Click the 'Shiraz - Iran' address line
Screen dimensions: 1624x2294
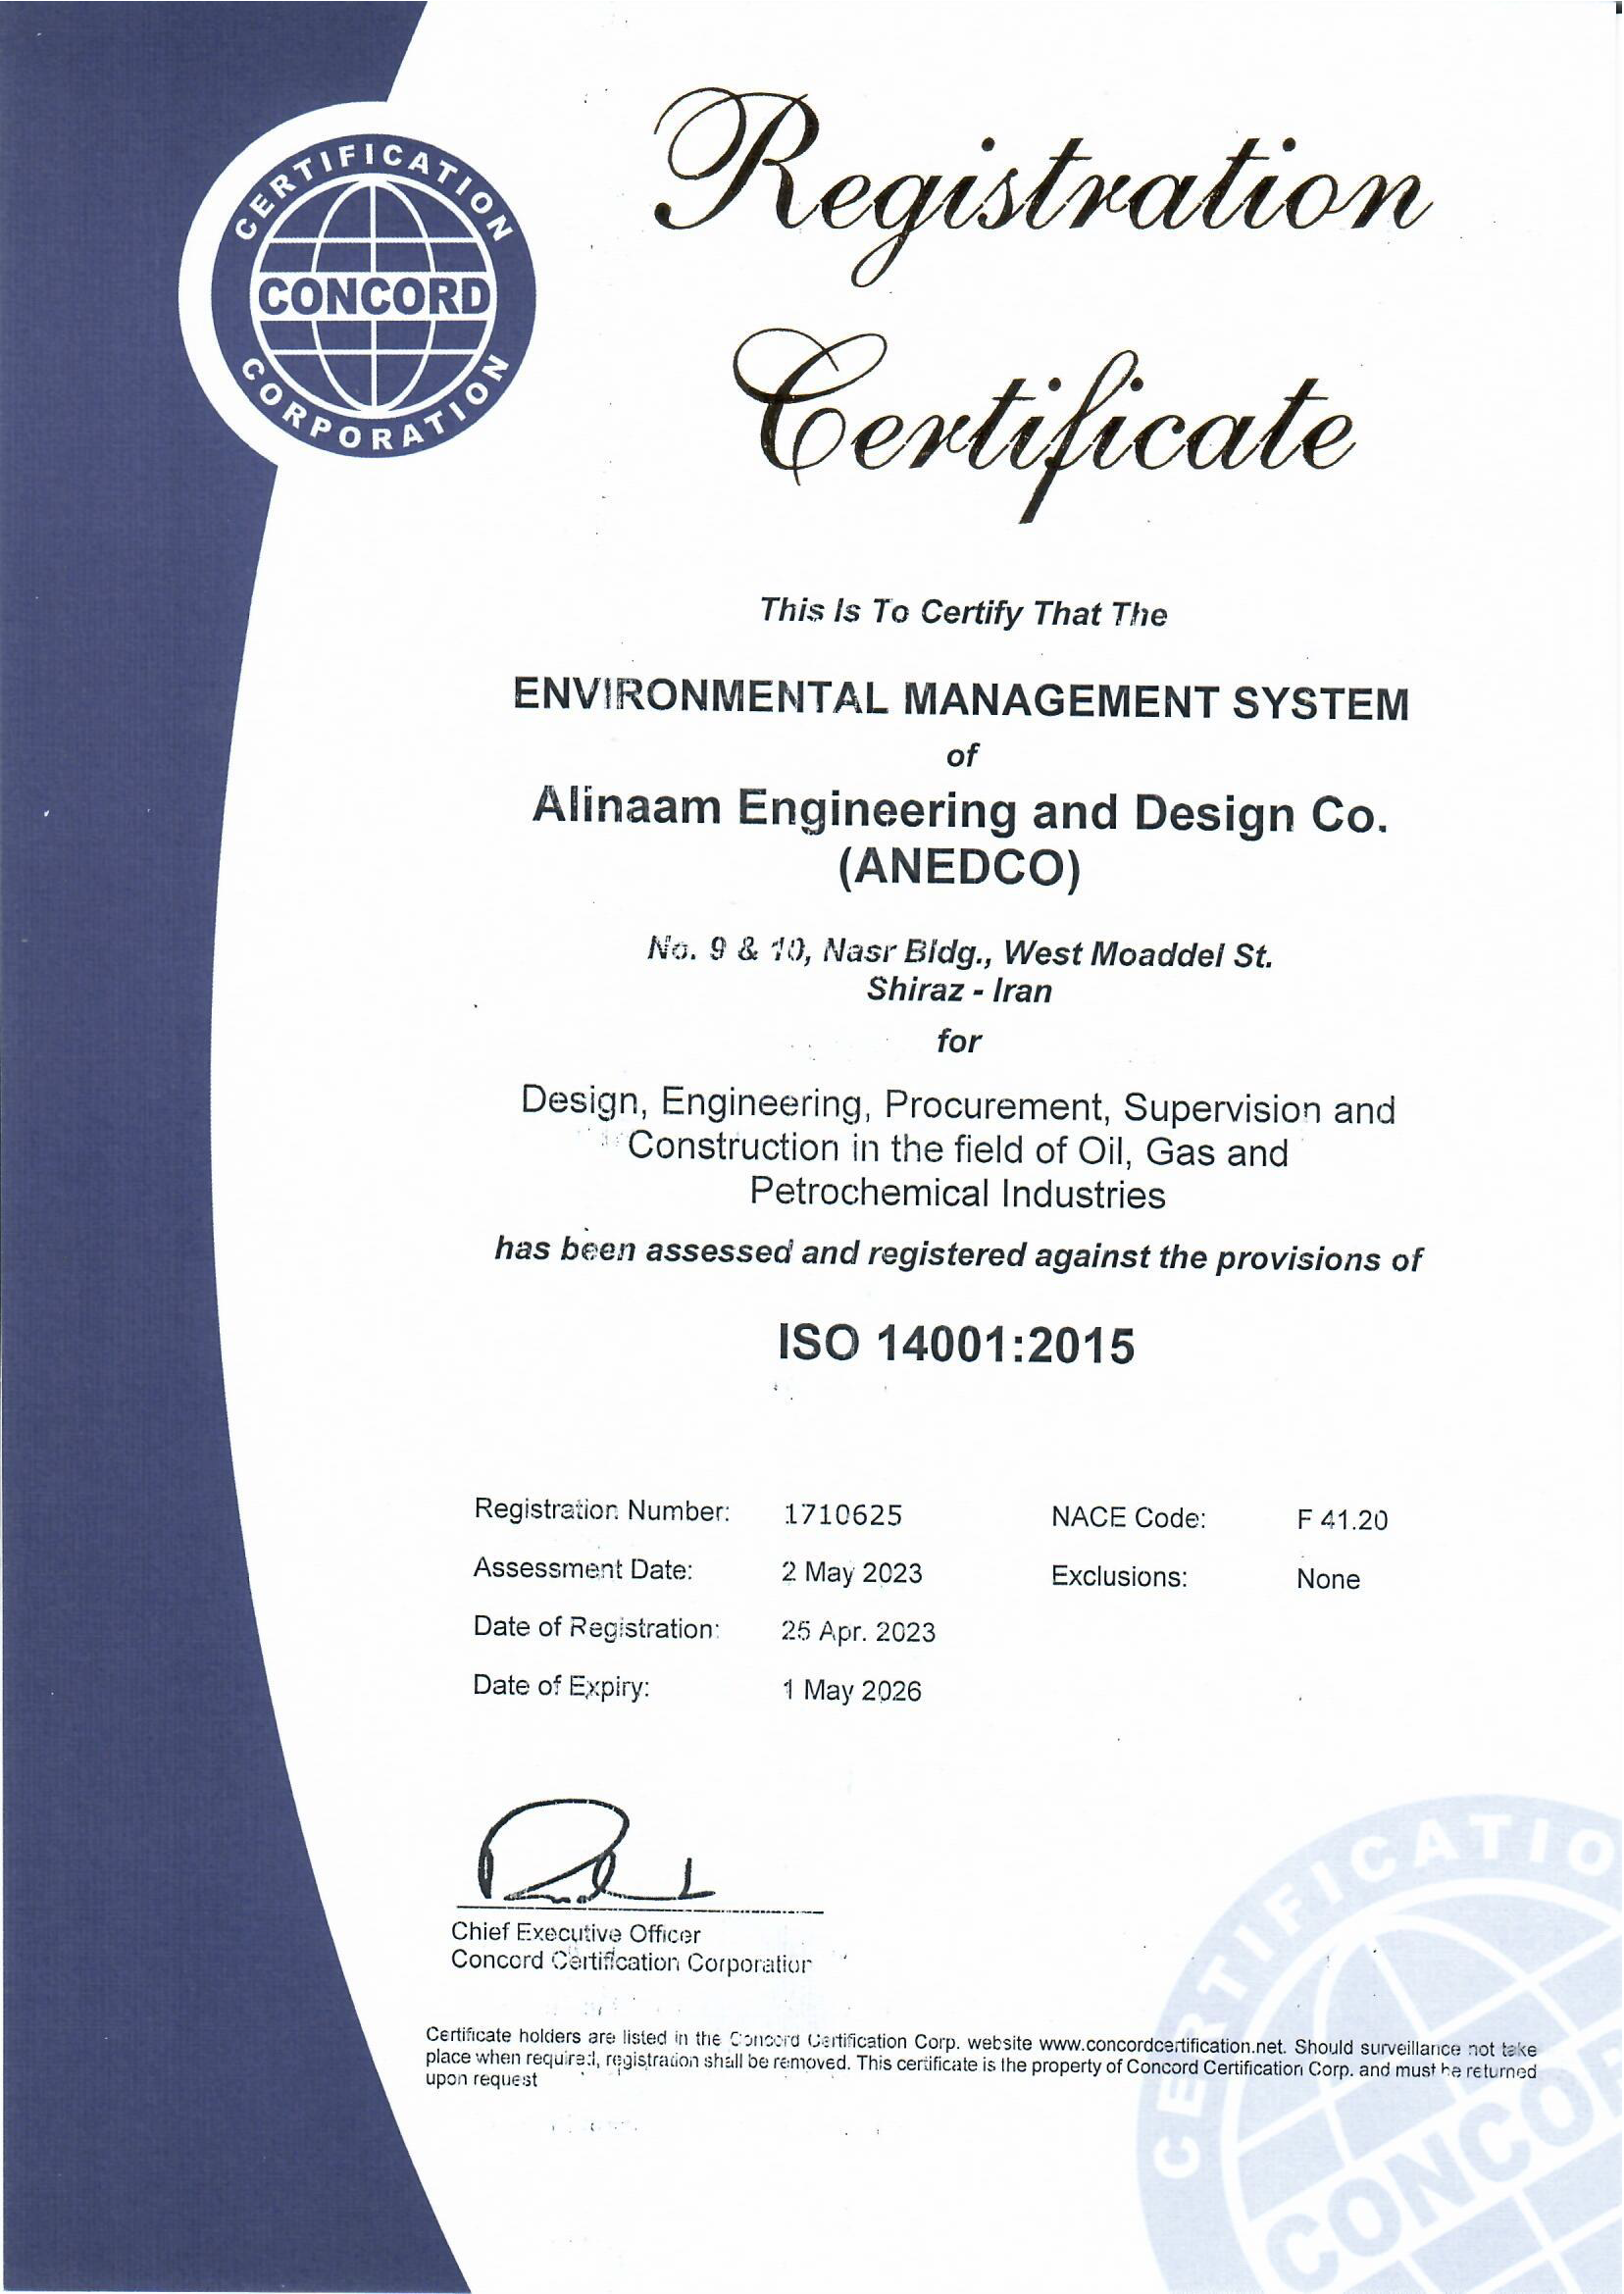tap(959, 991)
